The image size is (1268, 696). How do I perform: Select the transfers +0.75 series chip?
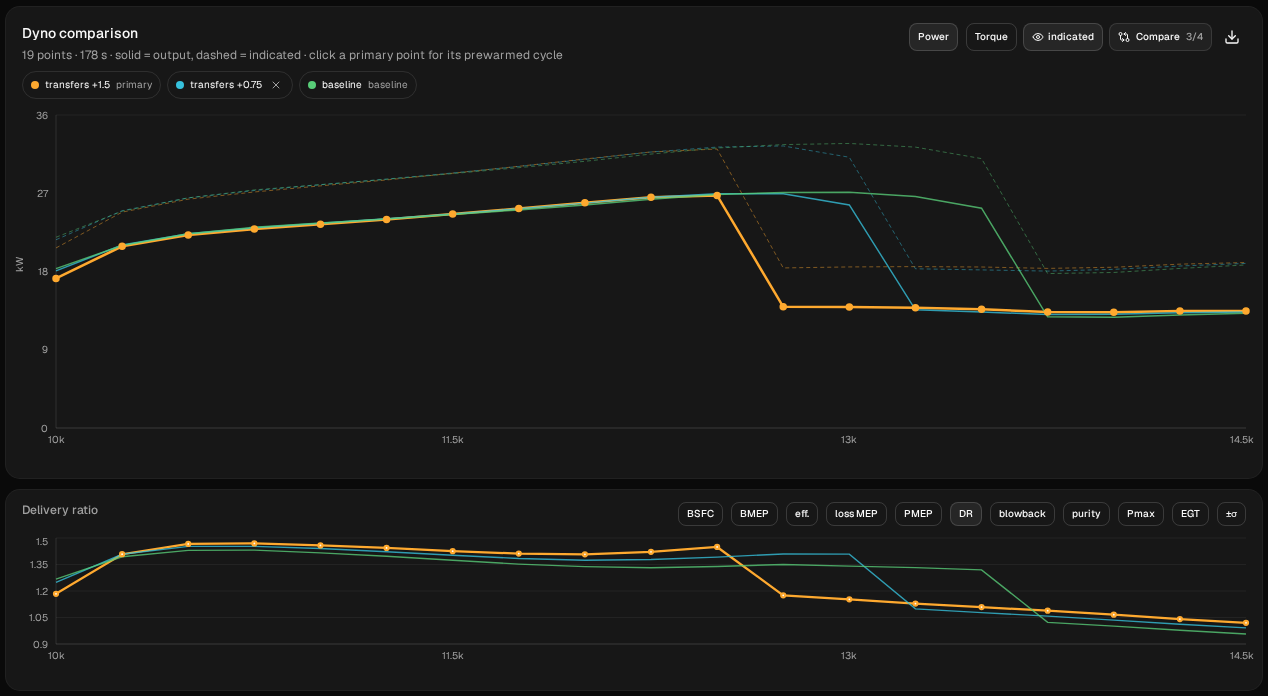[x=230, y=85]
